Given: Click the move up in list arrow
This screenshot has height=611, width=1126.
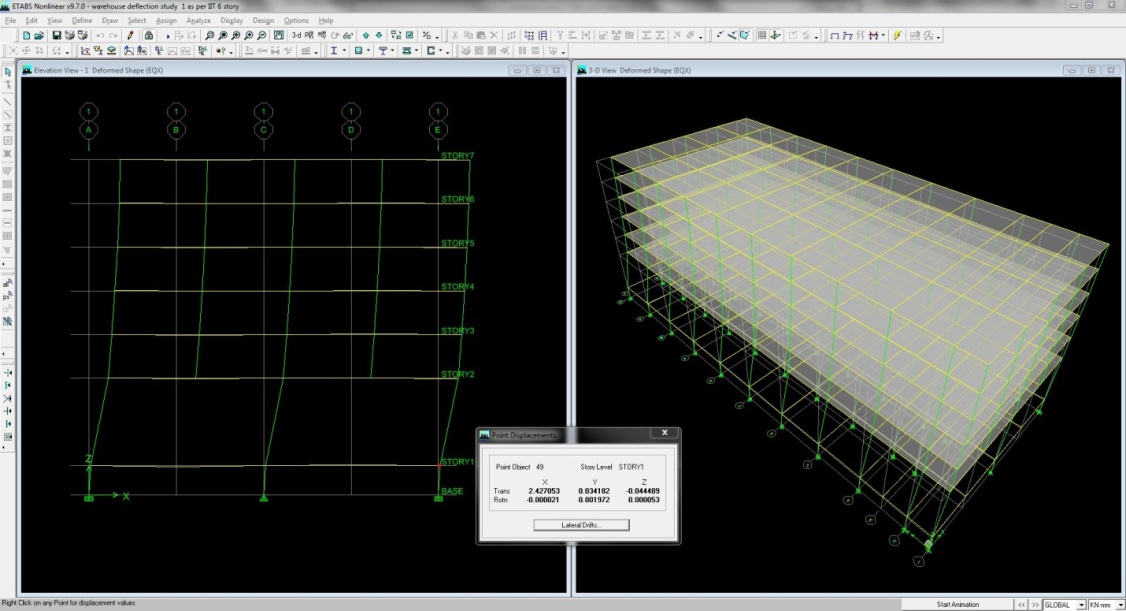Looking at the screenshot, I should [365, 35].
